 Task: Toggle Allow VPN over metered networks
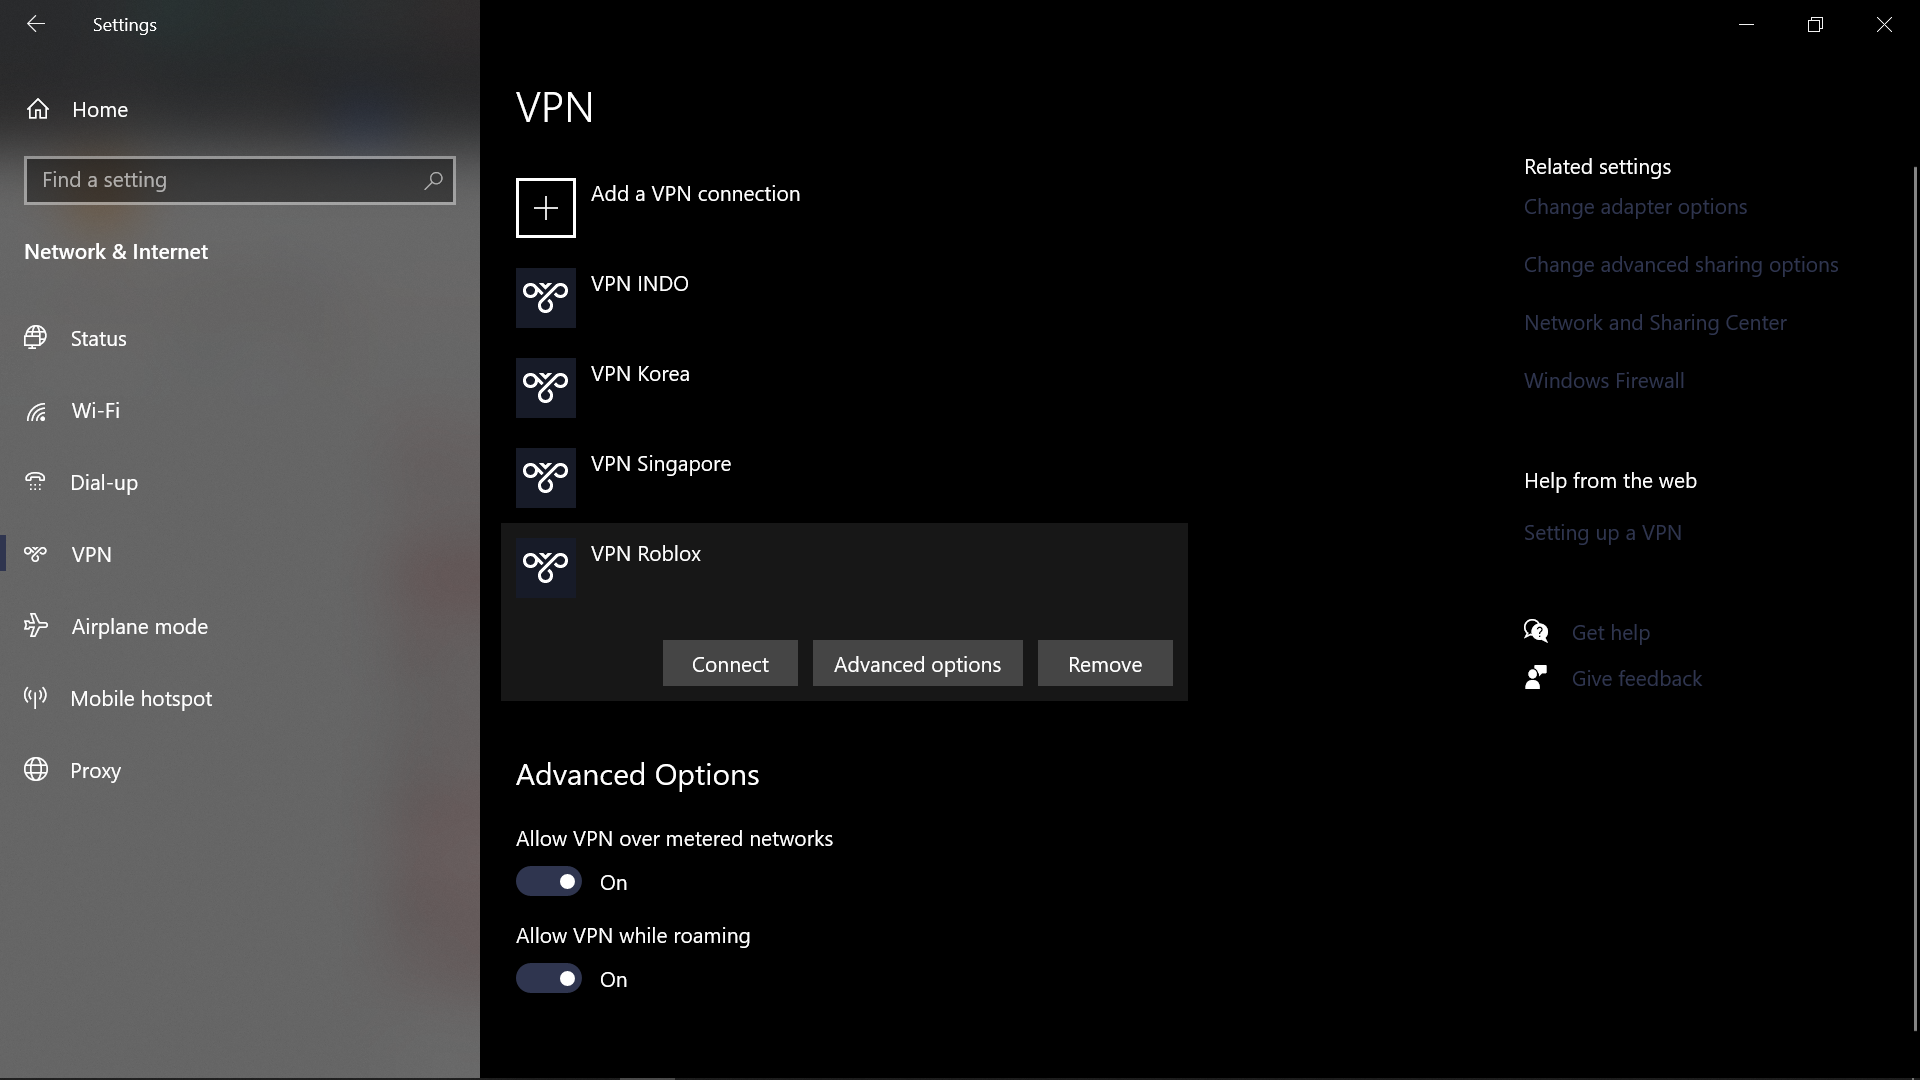[549, 882]
